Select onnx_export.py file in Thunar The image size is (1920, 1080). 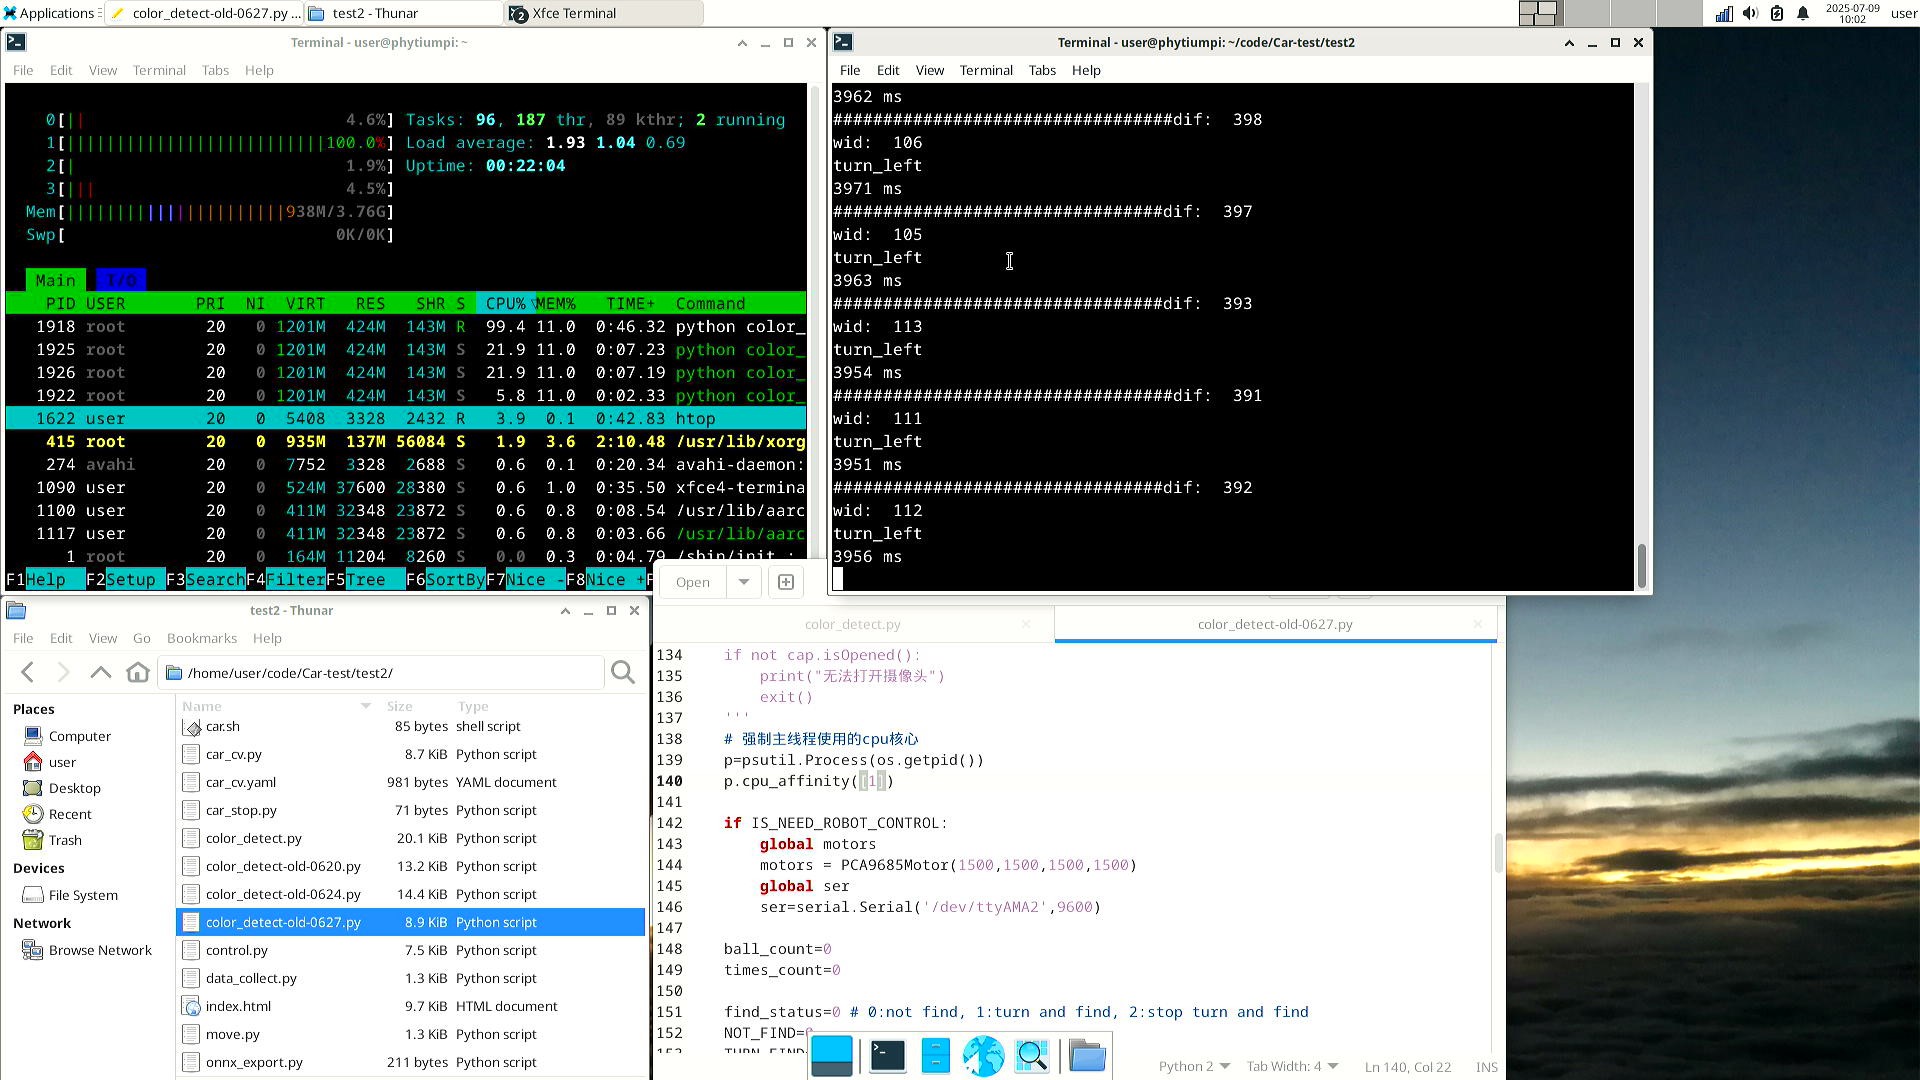click(254, 1063)
